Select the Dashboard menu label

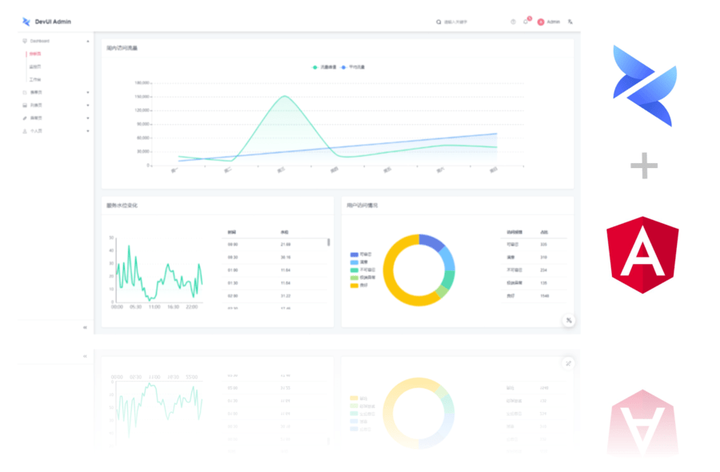click(40, 41)
